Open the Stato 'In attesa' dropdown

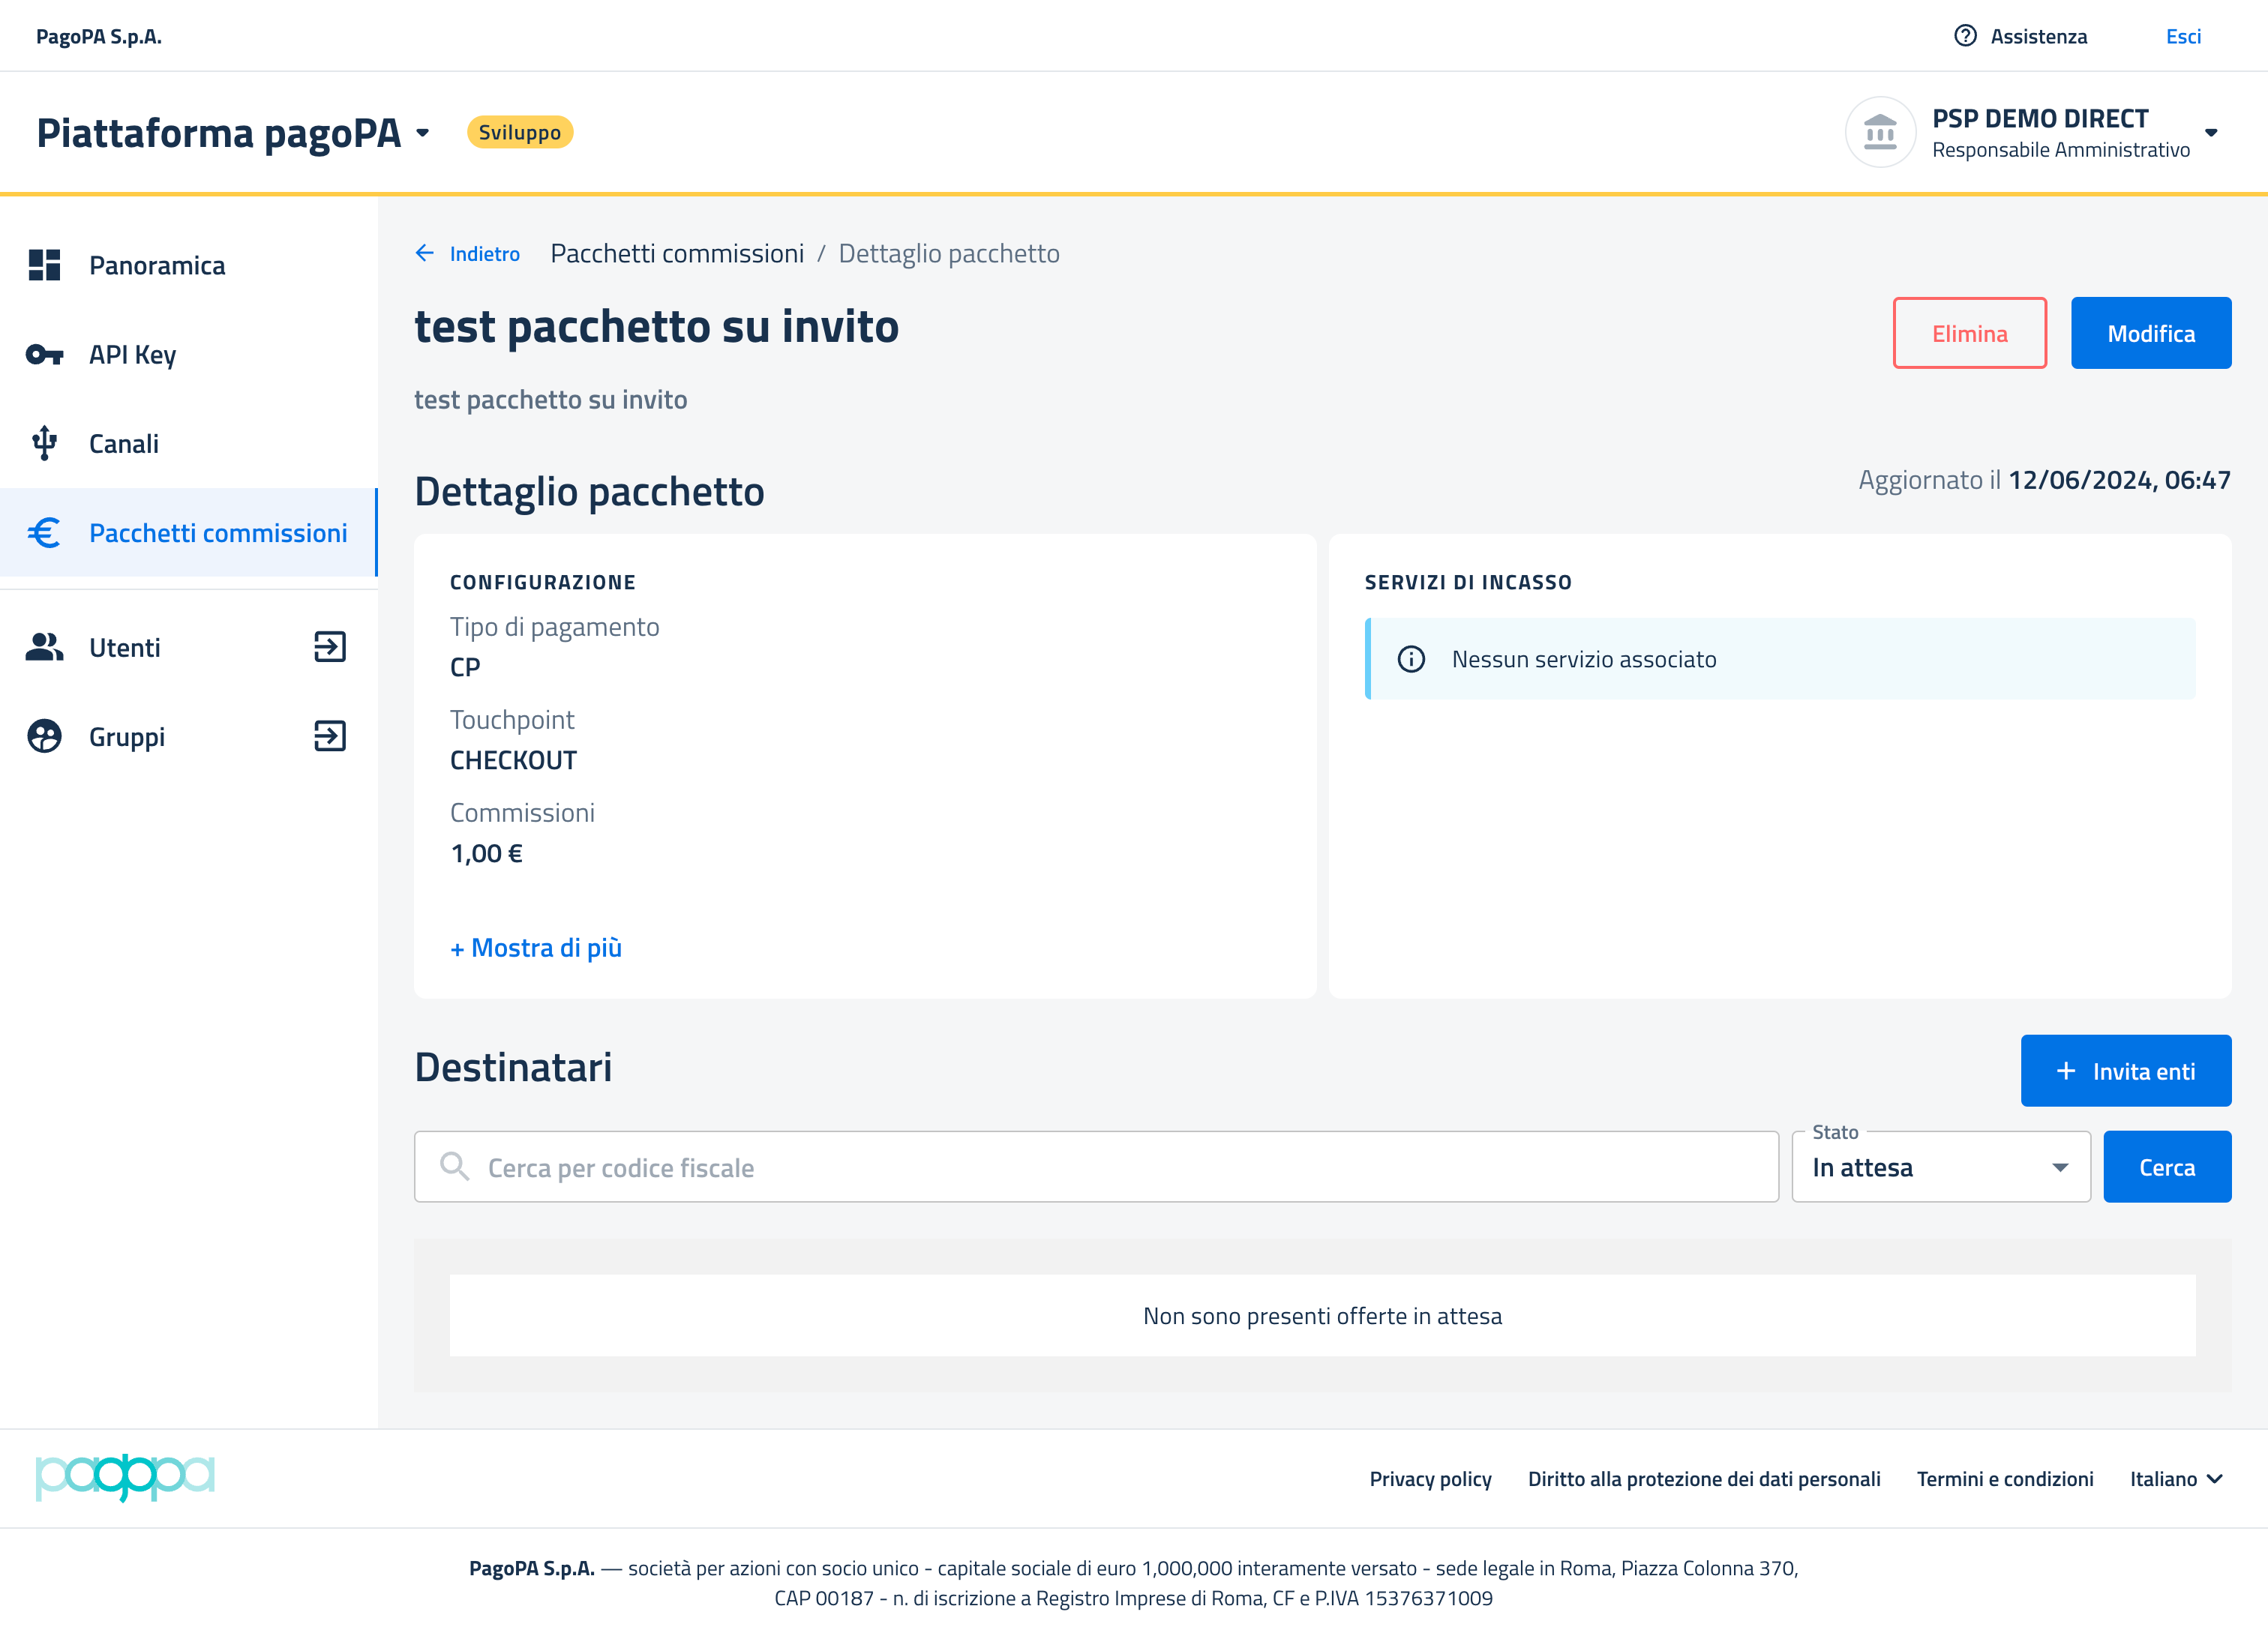pos(1940,1167)
